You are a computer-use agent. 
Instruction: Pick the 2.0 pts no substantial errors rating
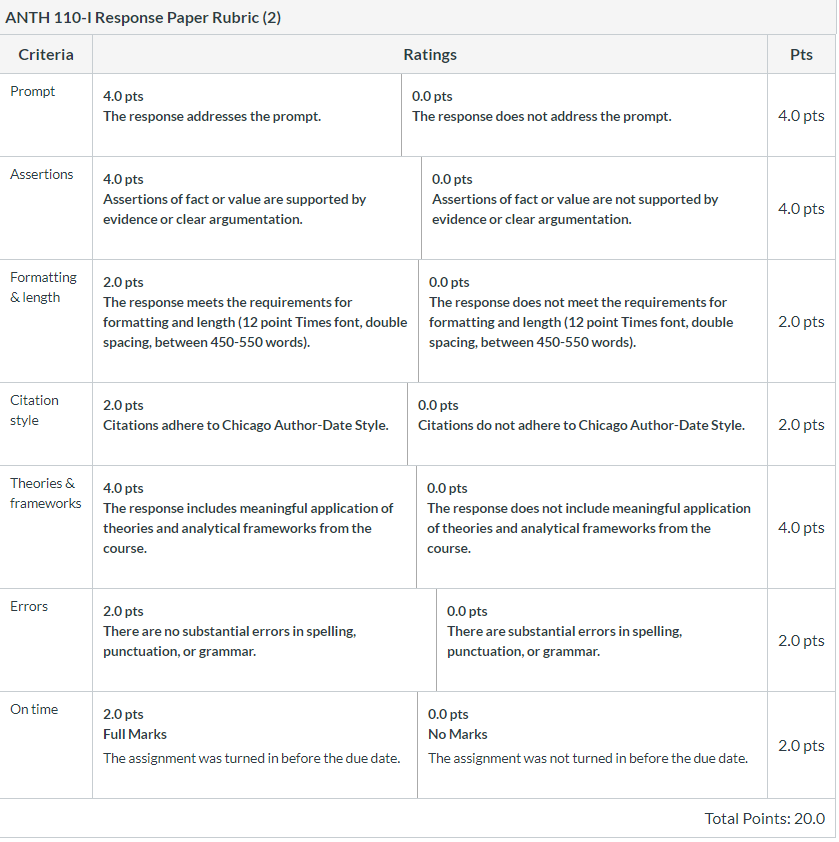pyautogui.click(x=264, y=640)
